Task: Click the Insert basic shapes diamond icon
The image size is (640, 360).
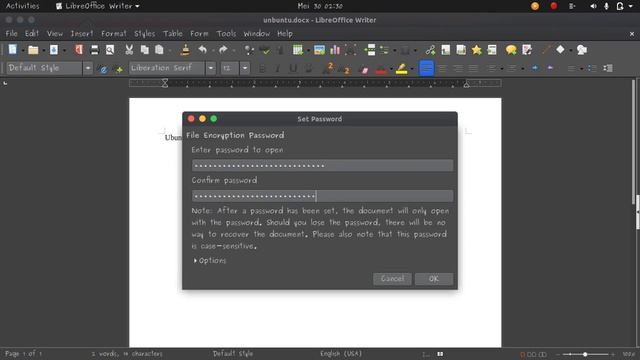Action: pyautogui.click(x=560, y=49)
